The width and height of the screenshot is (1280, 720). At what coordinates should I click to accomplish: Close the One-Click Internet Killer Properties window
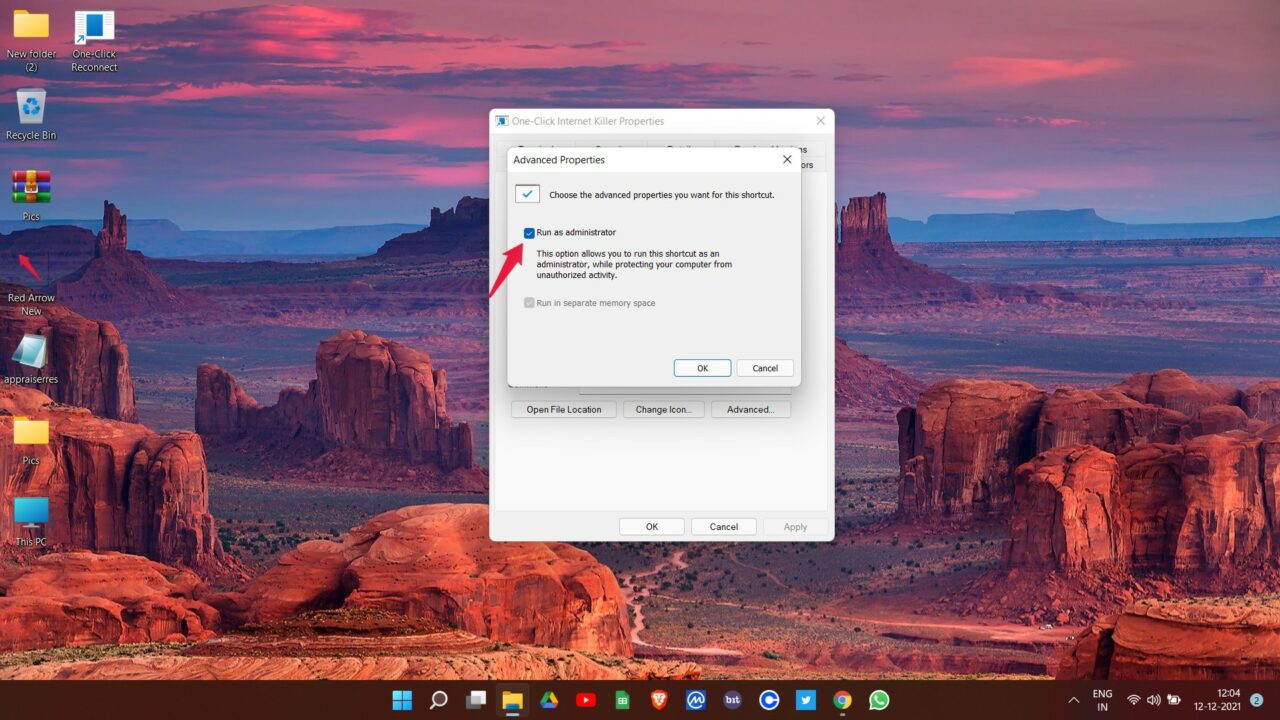(821, 121)
